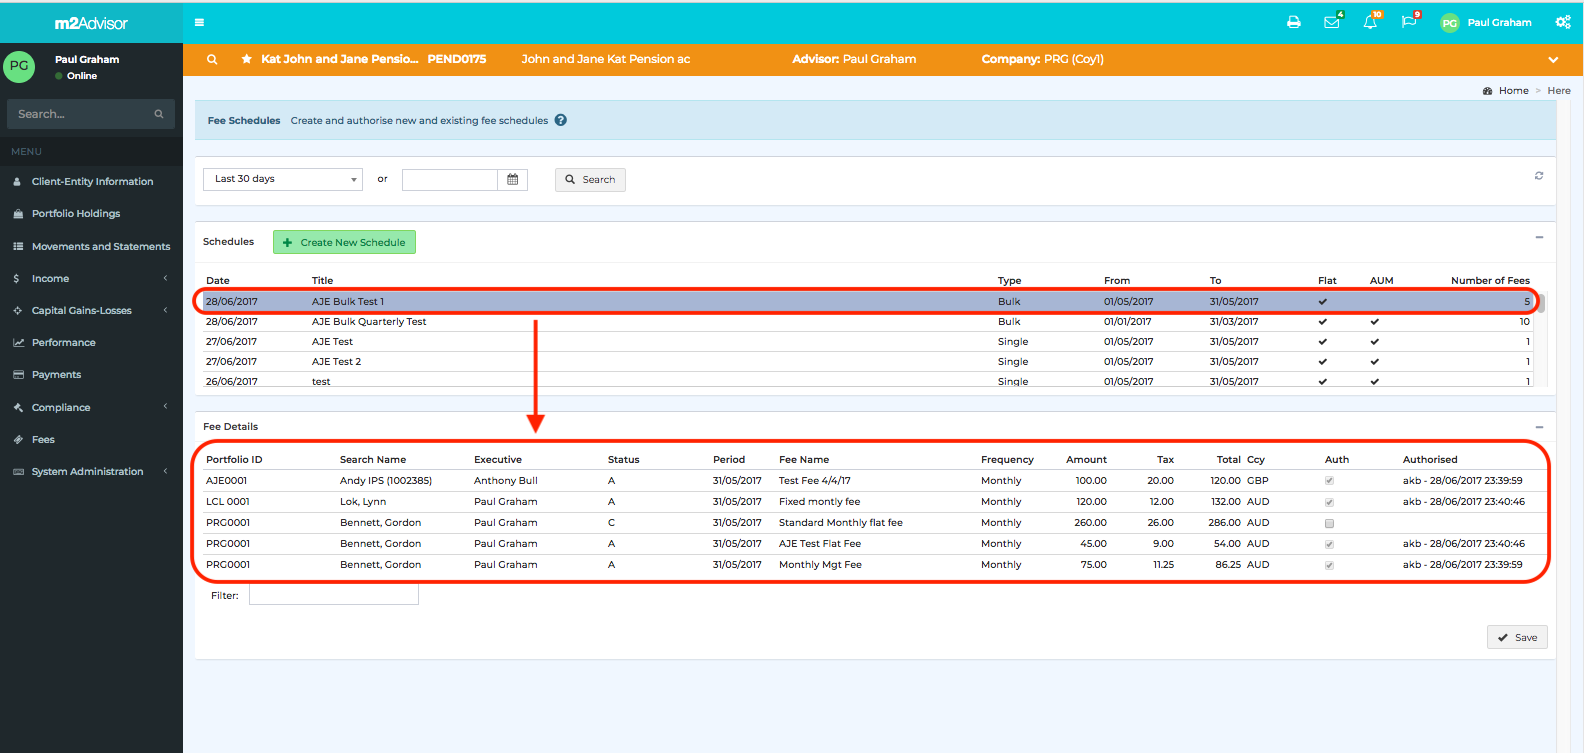Go to Payments in the sidebar
The image size is (1584, 753).
coord(56,375)
